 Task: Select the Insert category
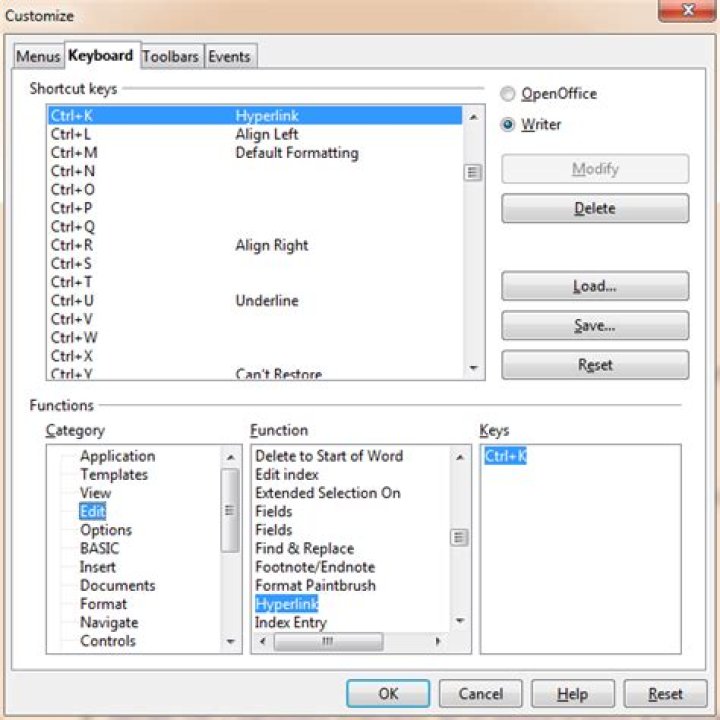point(98,567)
